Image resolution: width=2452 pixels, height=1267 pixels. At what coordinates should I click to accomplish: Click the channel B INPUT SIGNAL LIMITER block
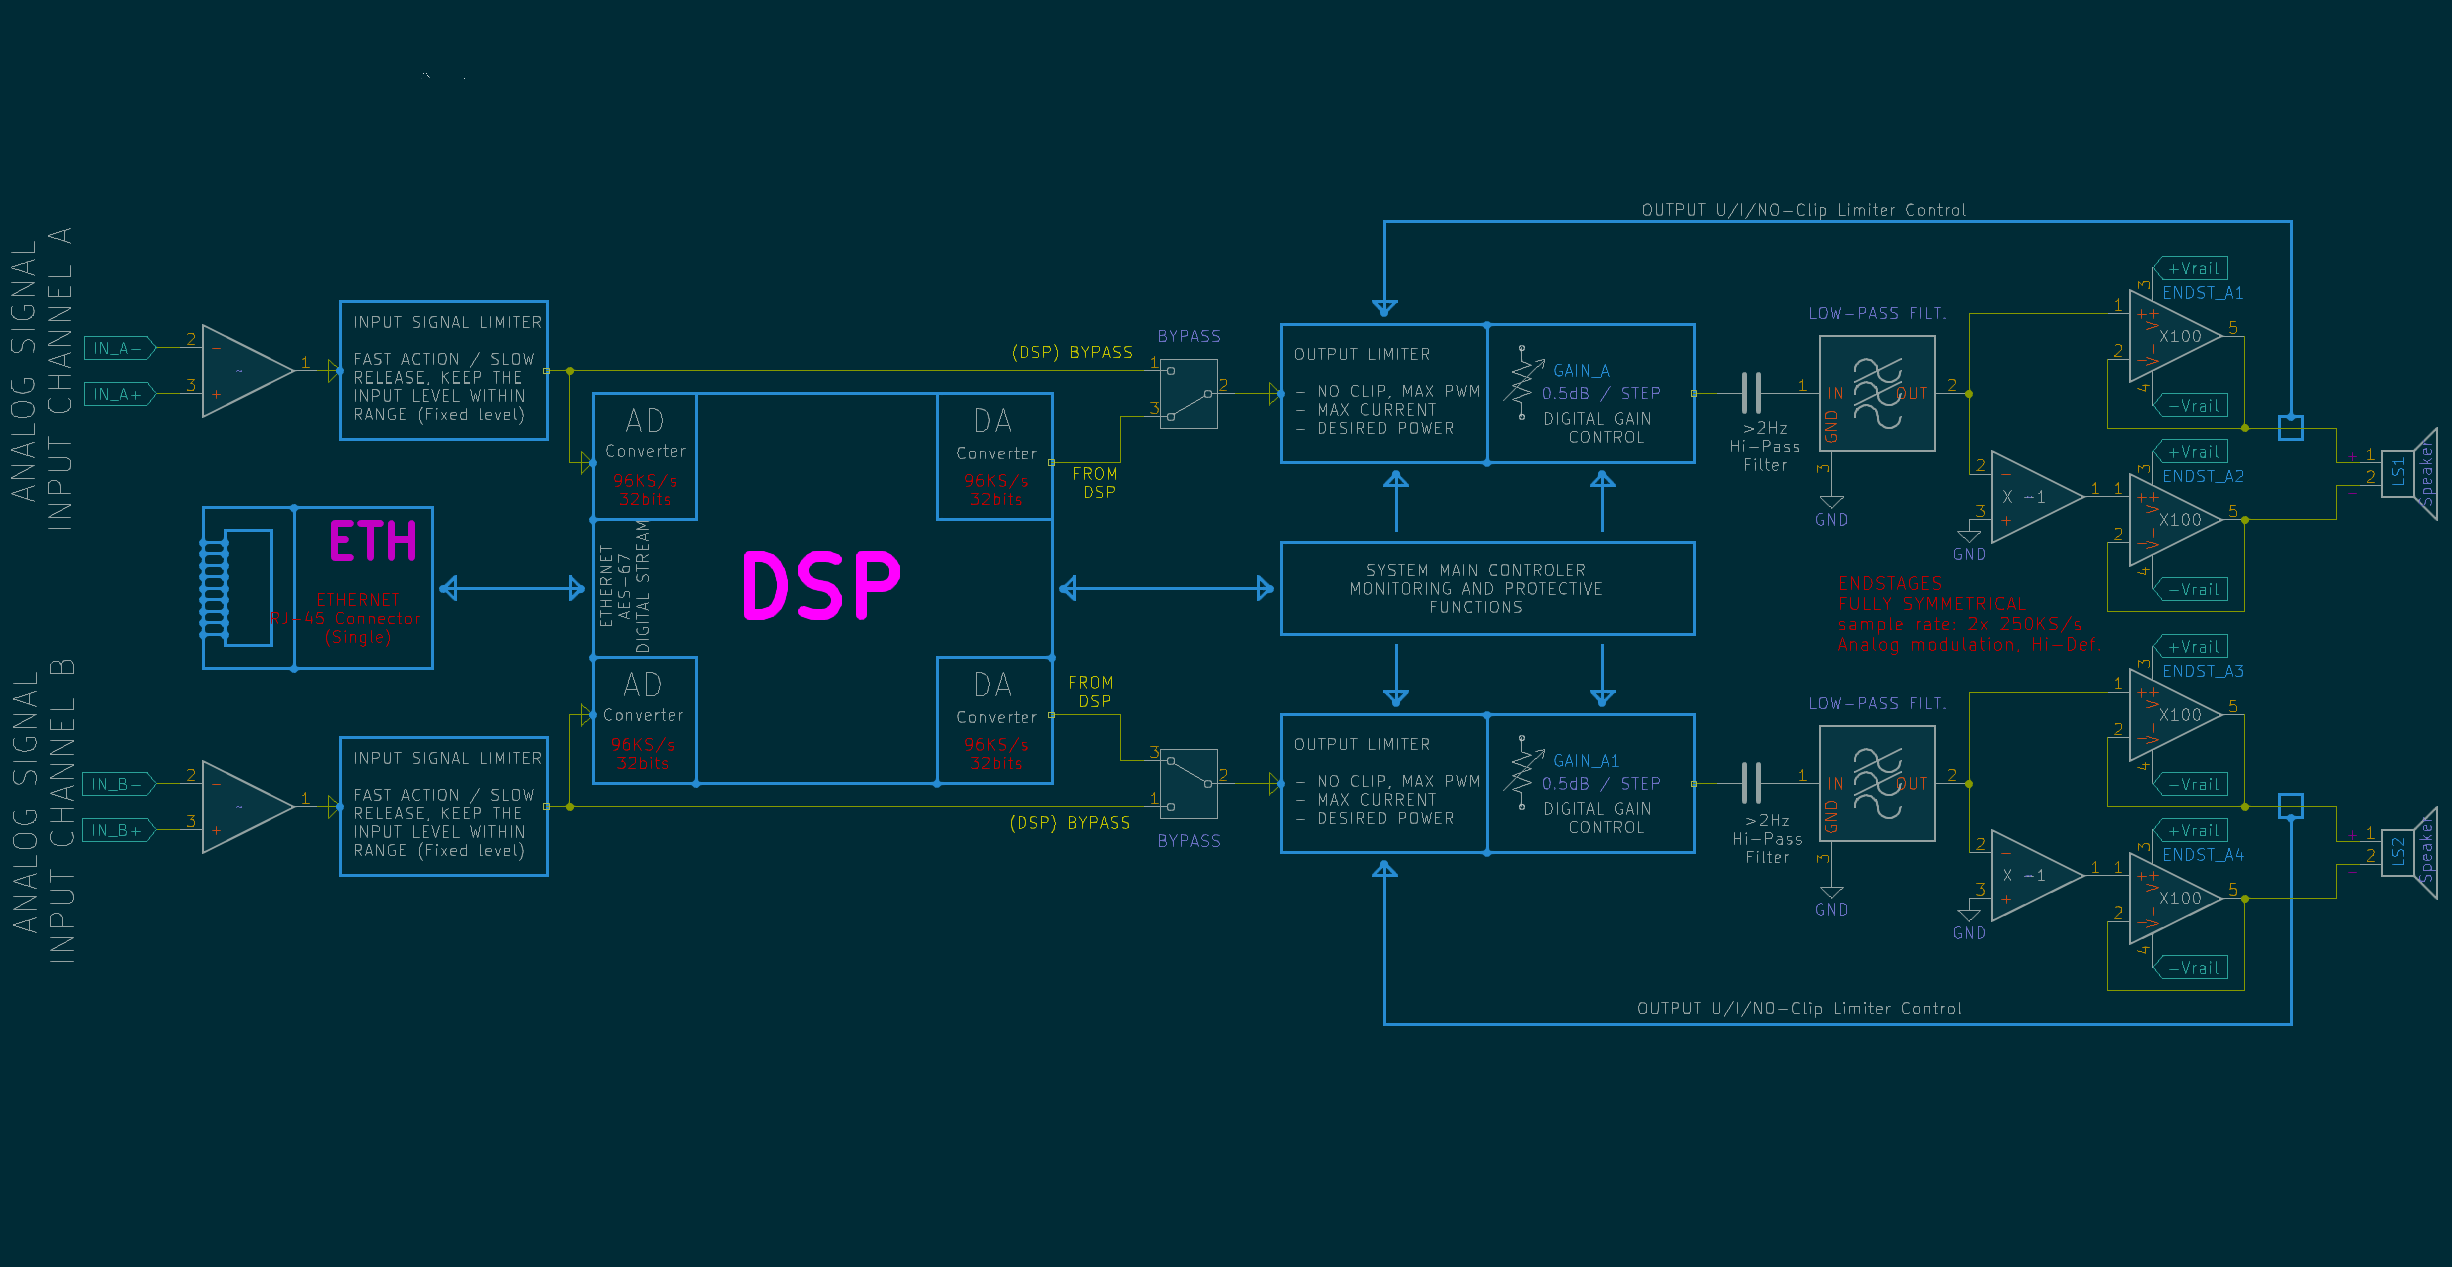444,807
